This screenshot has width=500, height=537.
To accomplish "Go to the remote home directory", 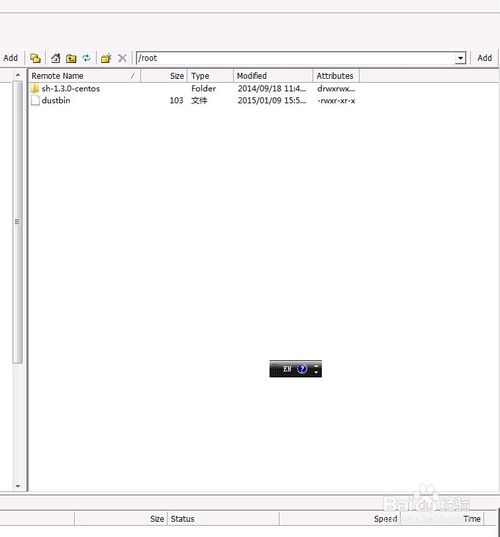I will coord(55,58).
